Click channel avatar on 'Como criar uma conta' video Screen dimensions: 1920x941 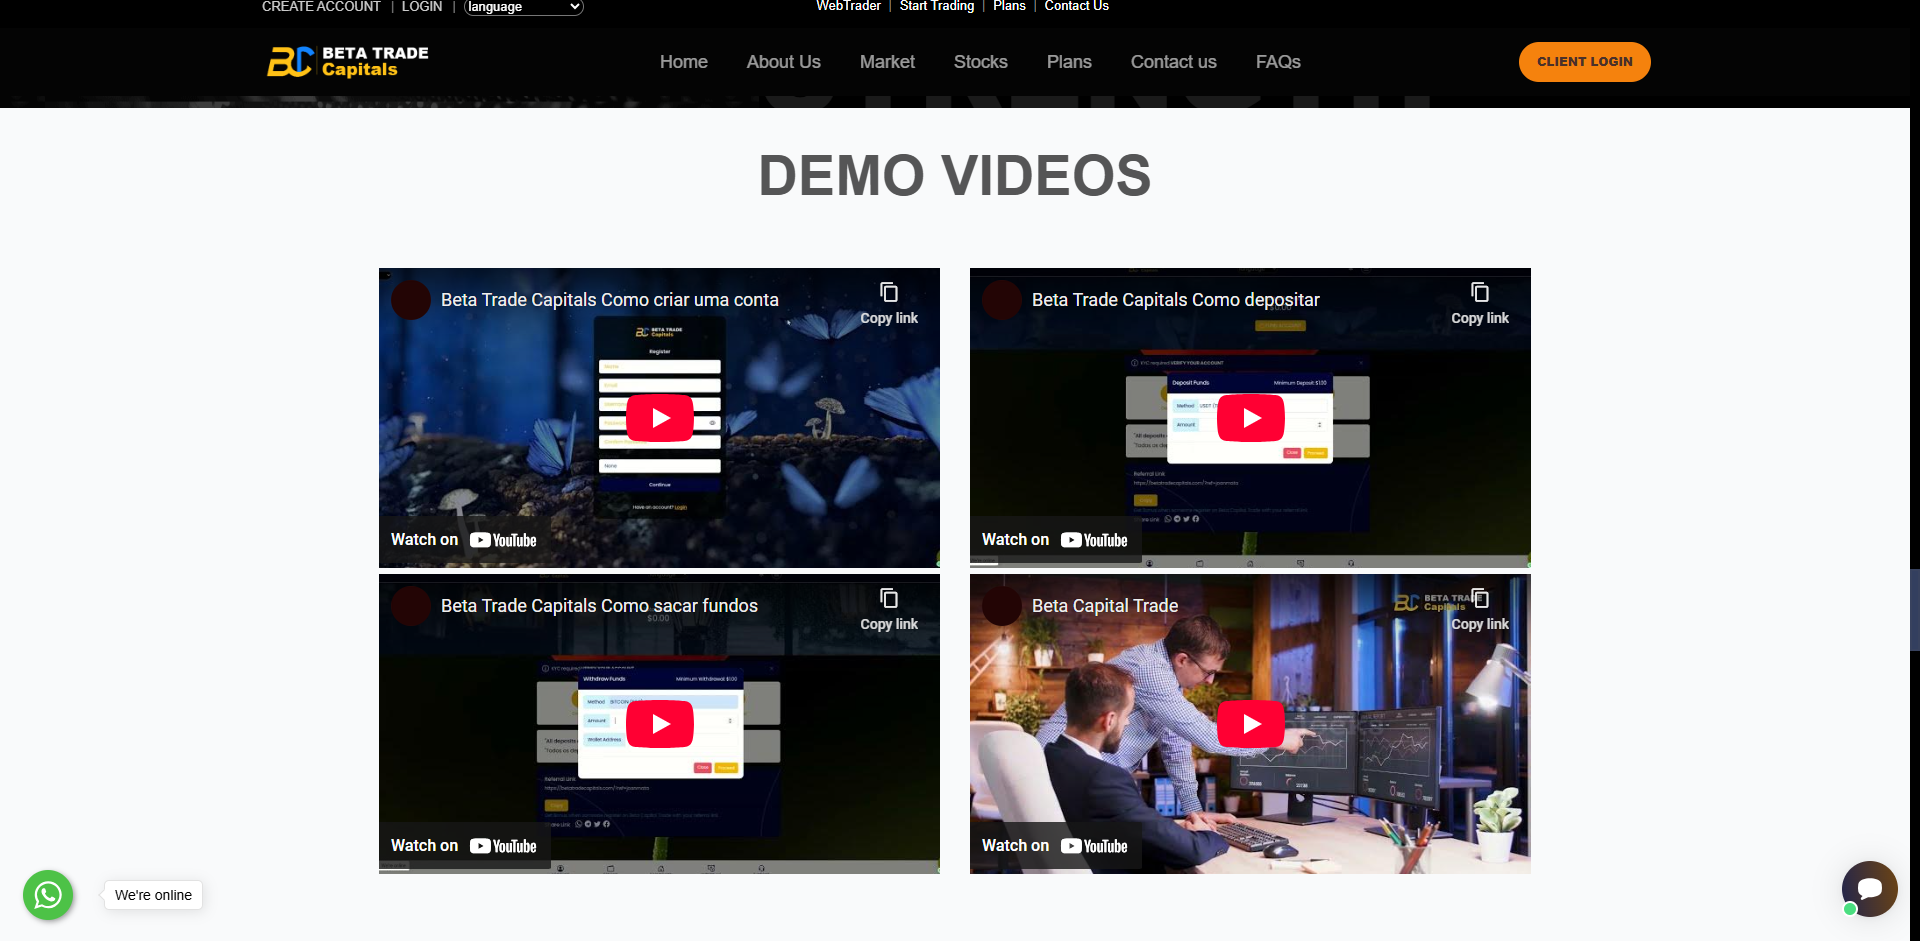(x=411, y=300)
